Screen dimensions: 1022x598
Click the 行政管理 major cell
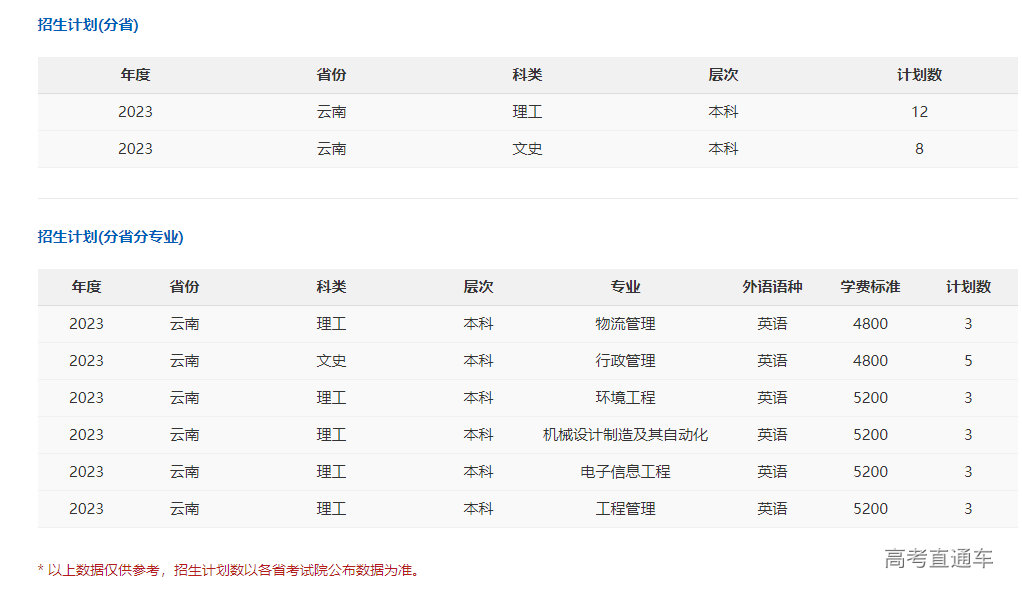(x=625, y=361)
